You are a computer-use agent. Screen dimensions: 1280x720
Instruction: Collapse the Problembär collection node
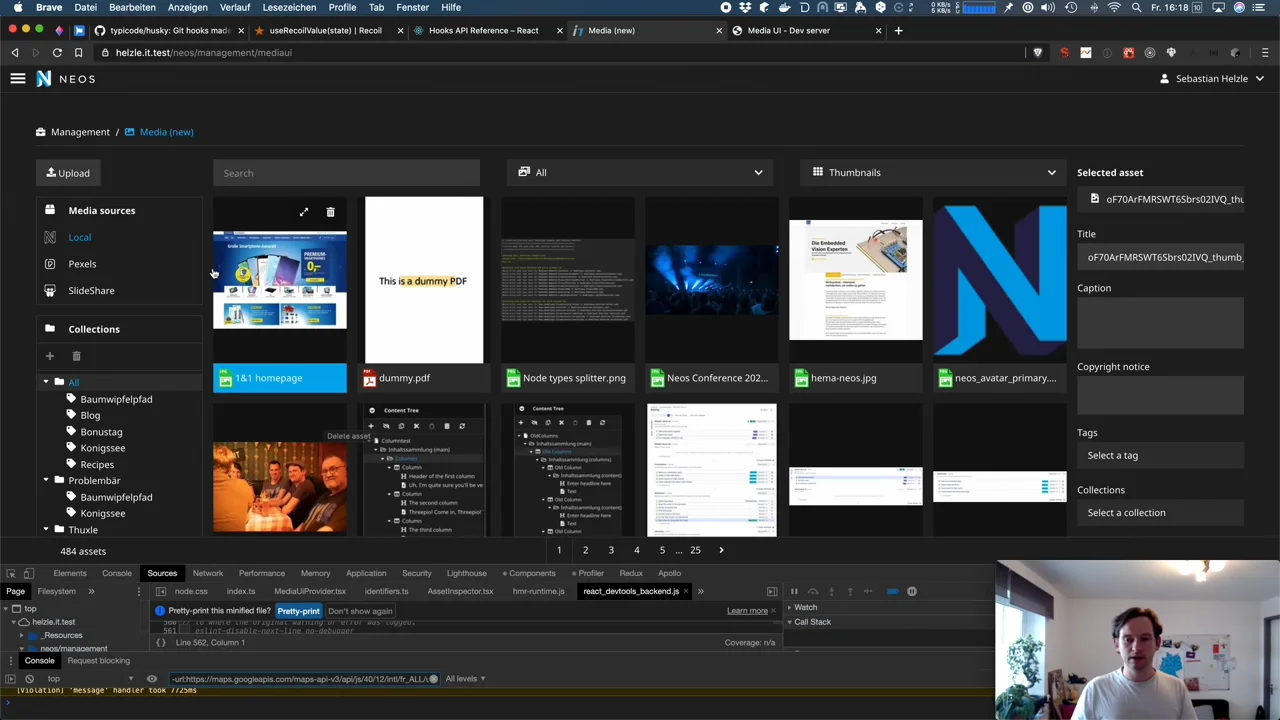pos(45,481)
